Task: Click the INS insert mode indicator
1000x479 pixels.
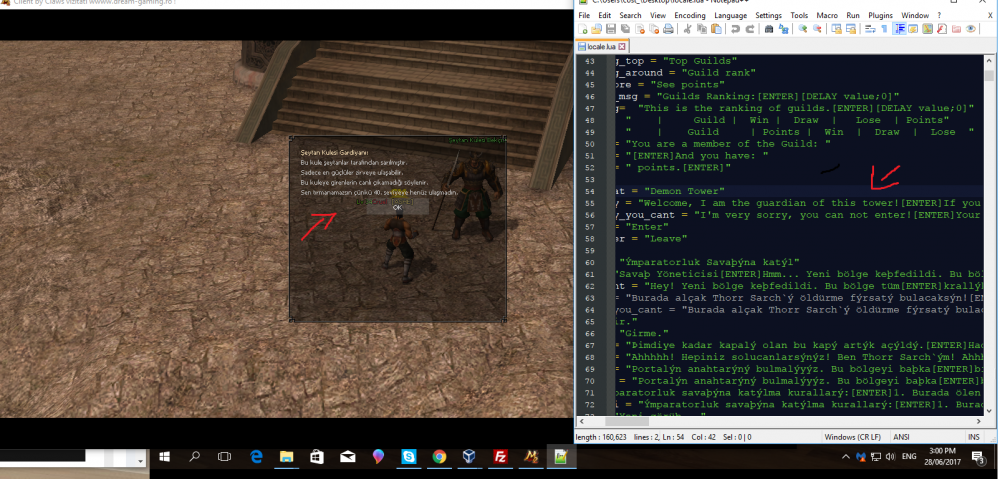Action: pyautogui.click(x=974, y=437)
